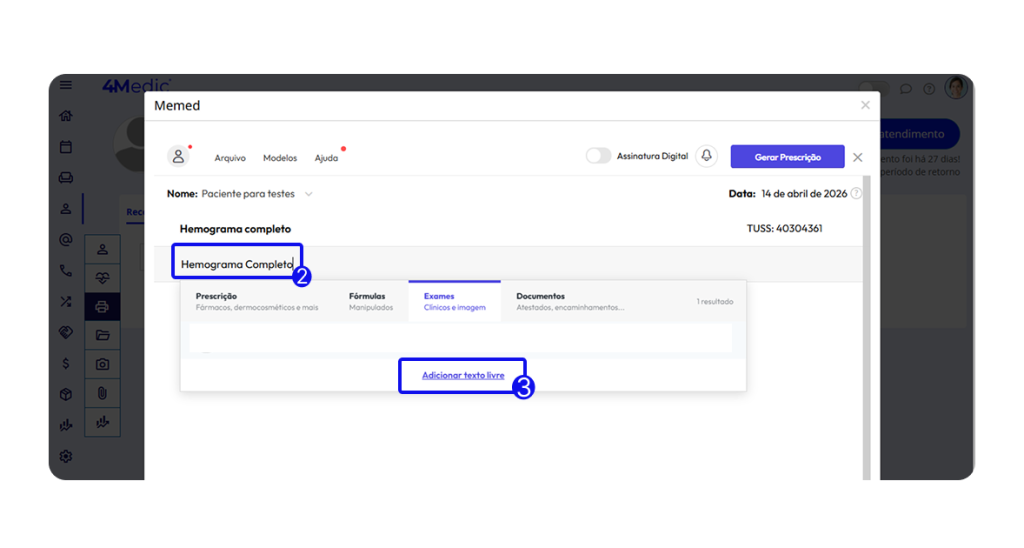Click the notification bell icon
Image resolution: width=1024 pixels, height=548 pixels.
point(707,156)
